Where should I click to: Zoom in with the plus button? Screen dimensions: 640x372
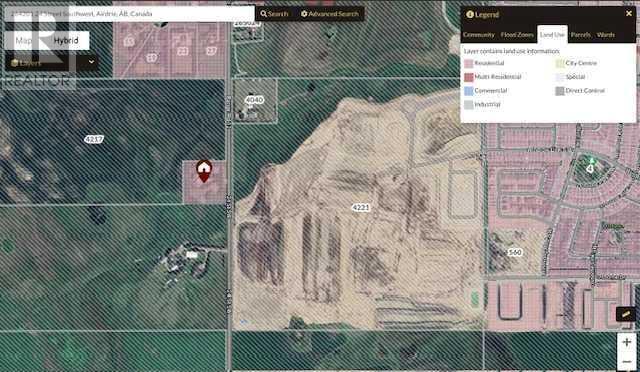click(627, 342)
